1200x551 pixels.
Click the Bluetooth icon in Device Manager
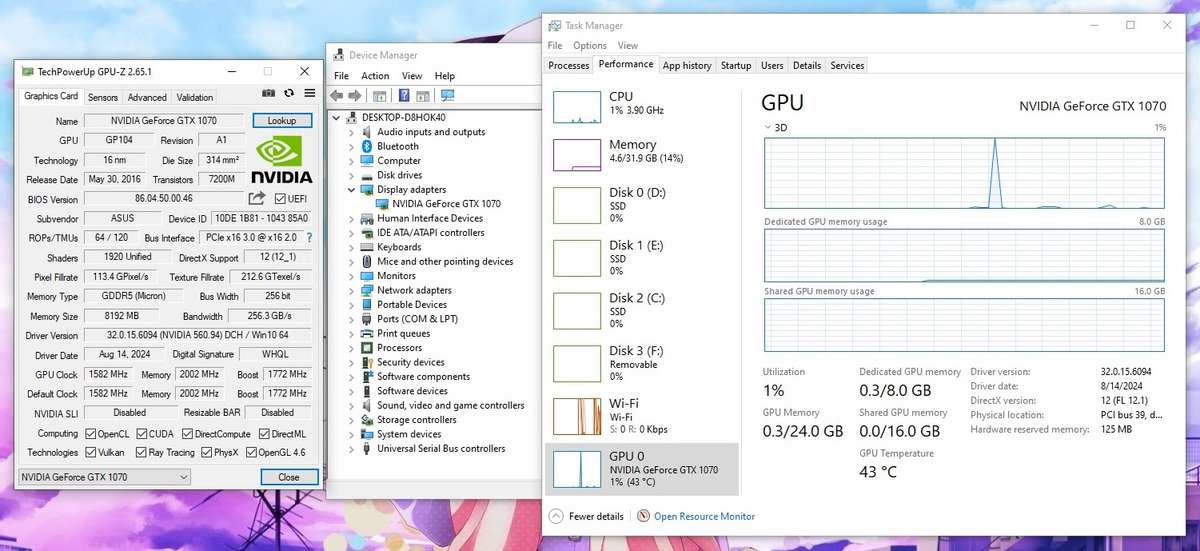point(367,146)
